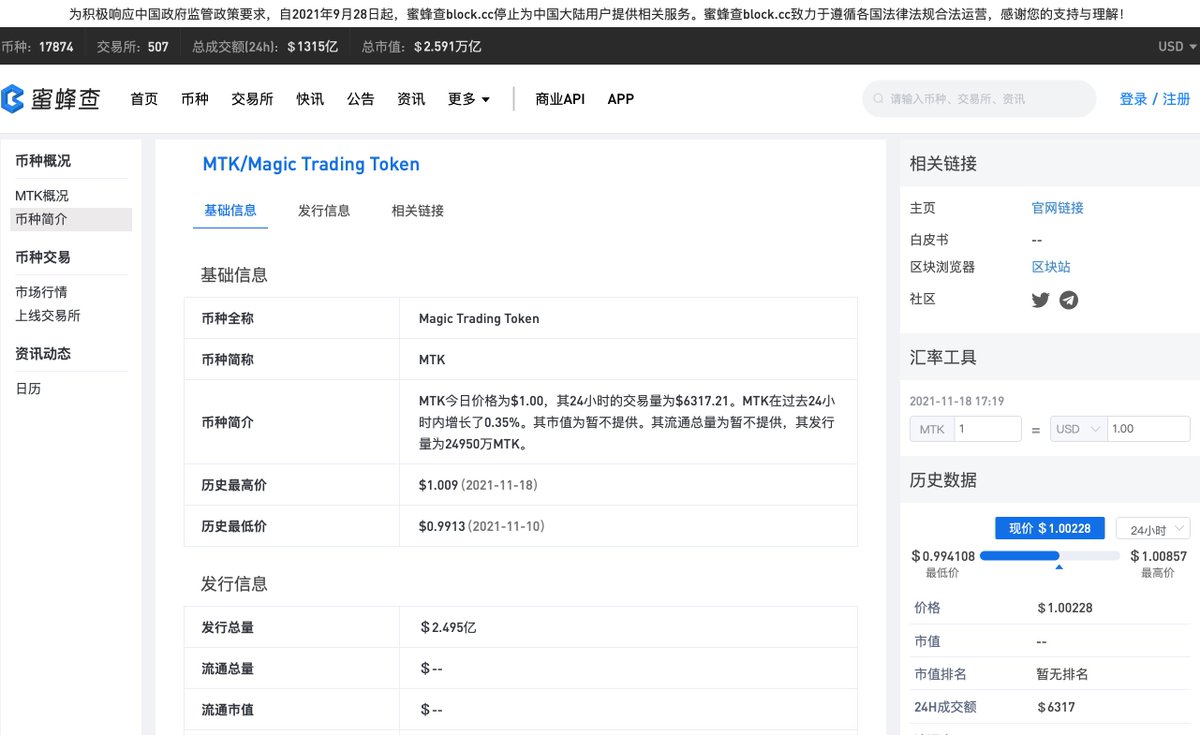Open 公告 in the navigation bar

(361, 99)
